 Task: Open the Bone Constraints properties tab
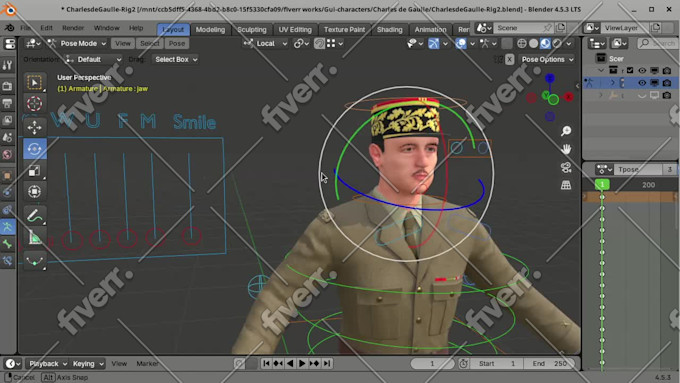7,261
